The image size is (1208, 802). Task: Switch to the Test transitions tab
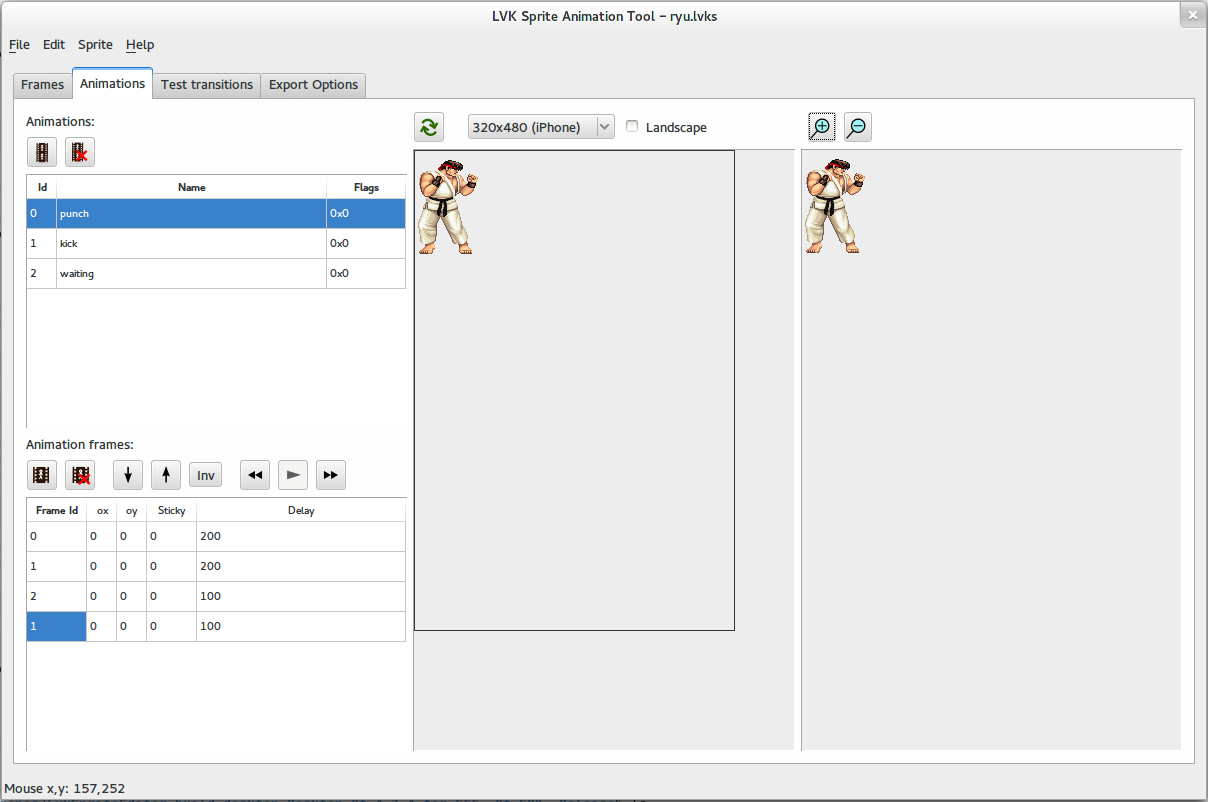(x=206, y=85)
